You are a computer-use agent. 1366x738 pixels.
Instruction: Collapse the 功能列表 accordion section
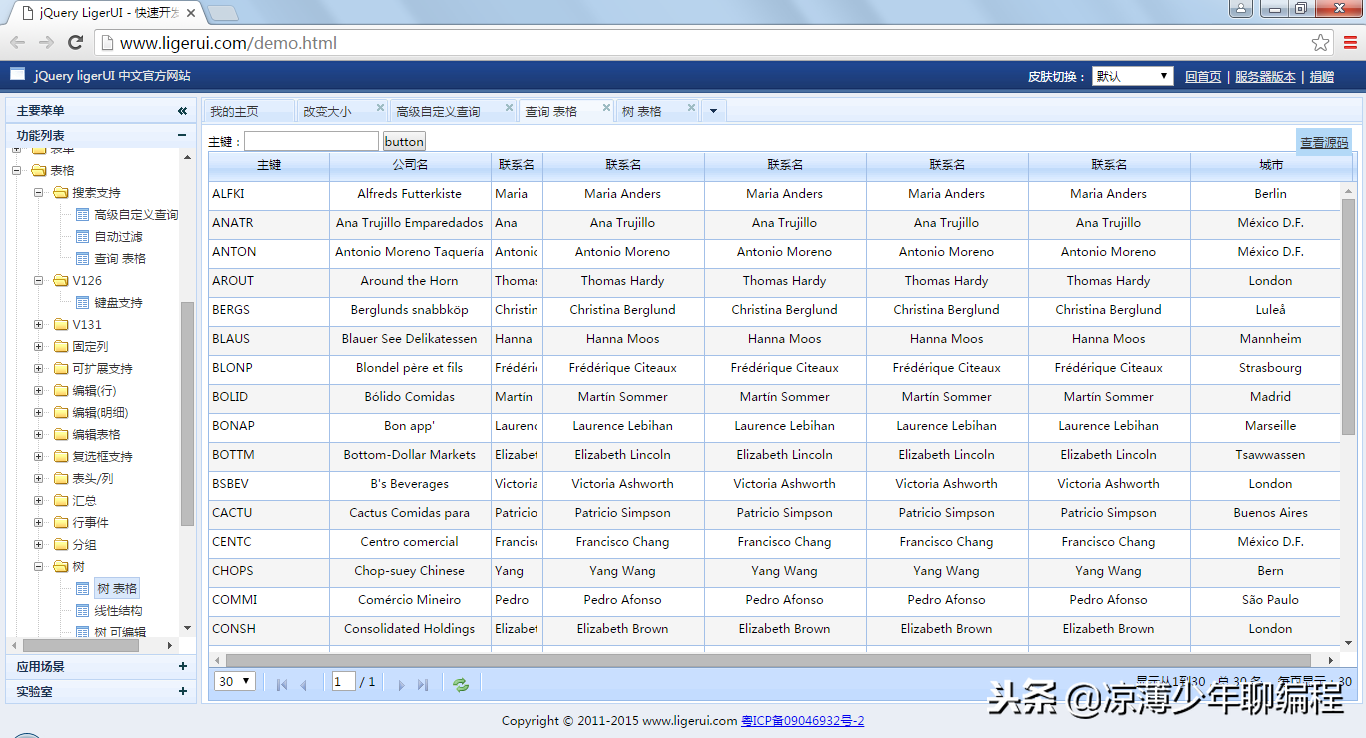pos(182,135)
